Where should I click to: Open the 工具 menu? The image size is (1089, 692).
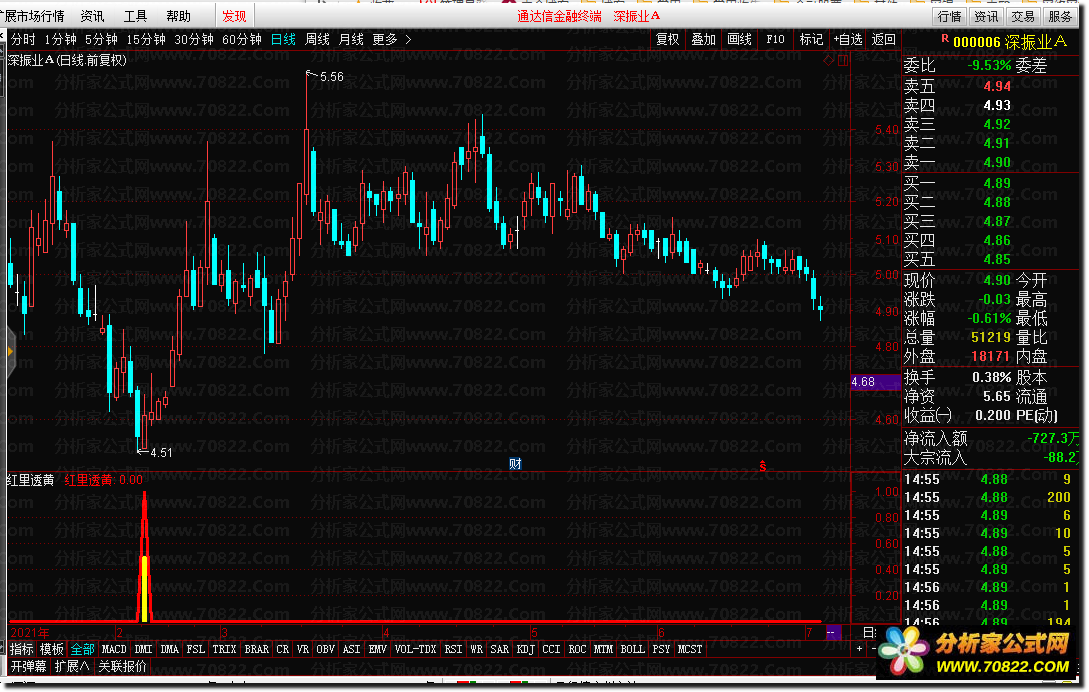coord(135,15)
